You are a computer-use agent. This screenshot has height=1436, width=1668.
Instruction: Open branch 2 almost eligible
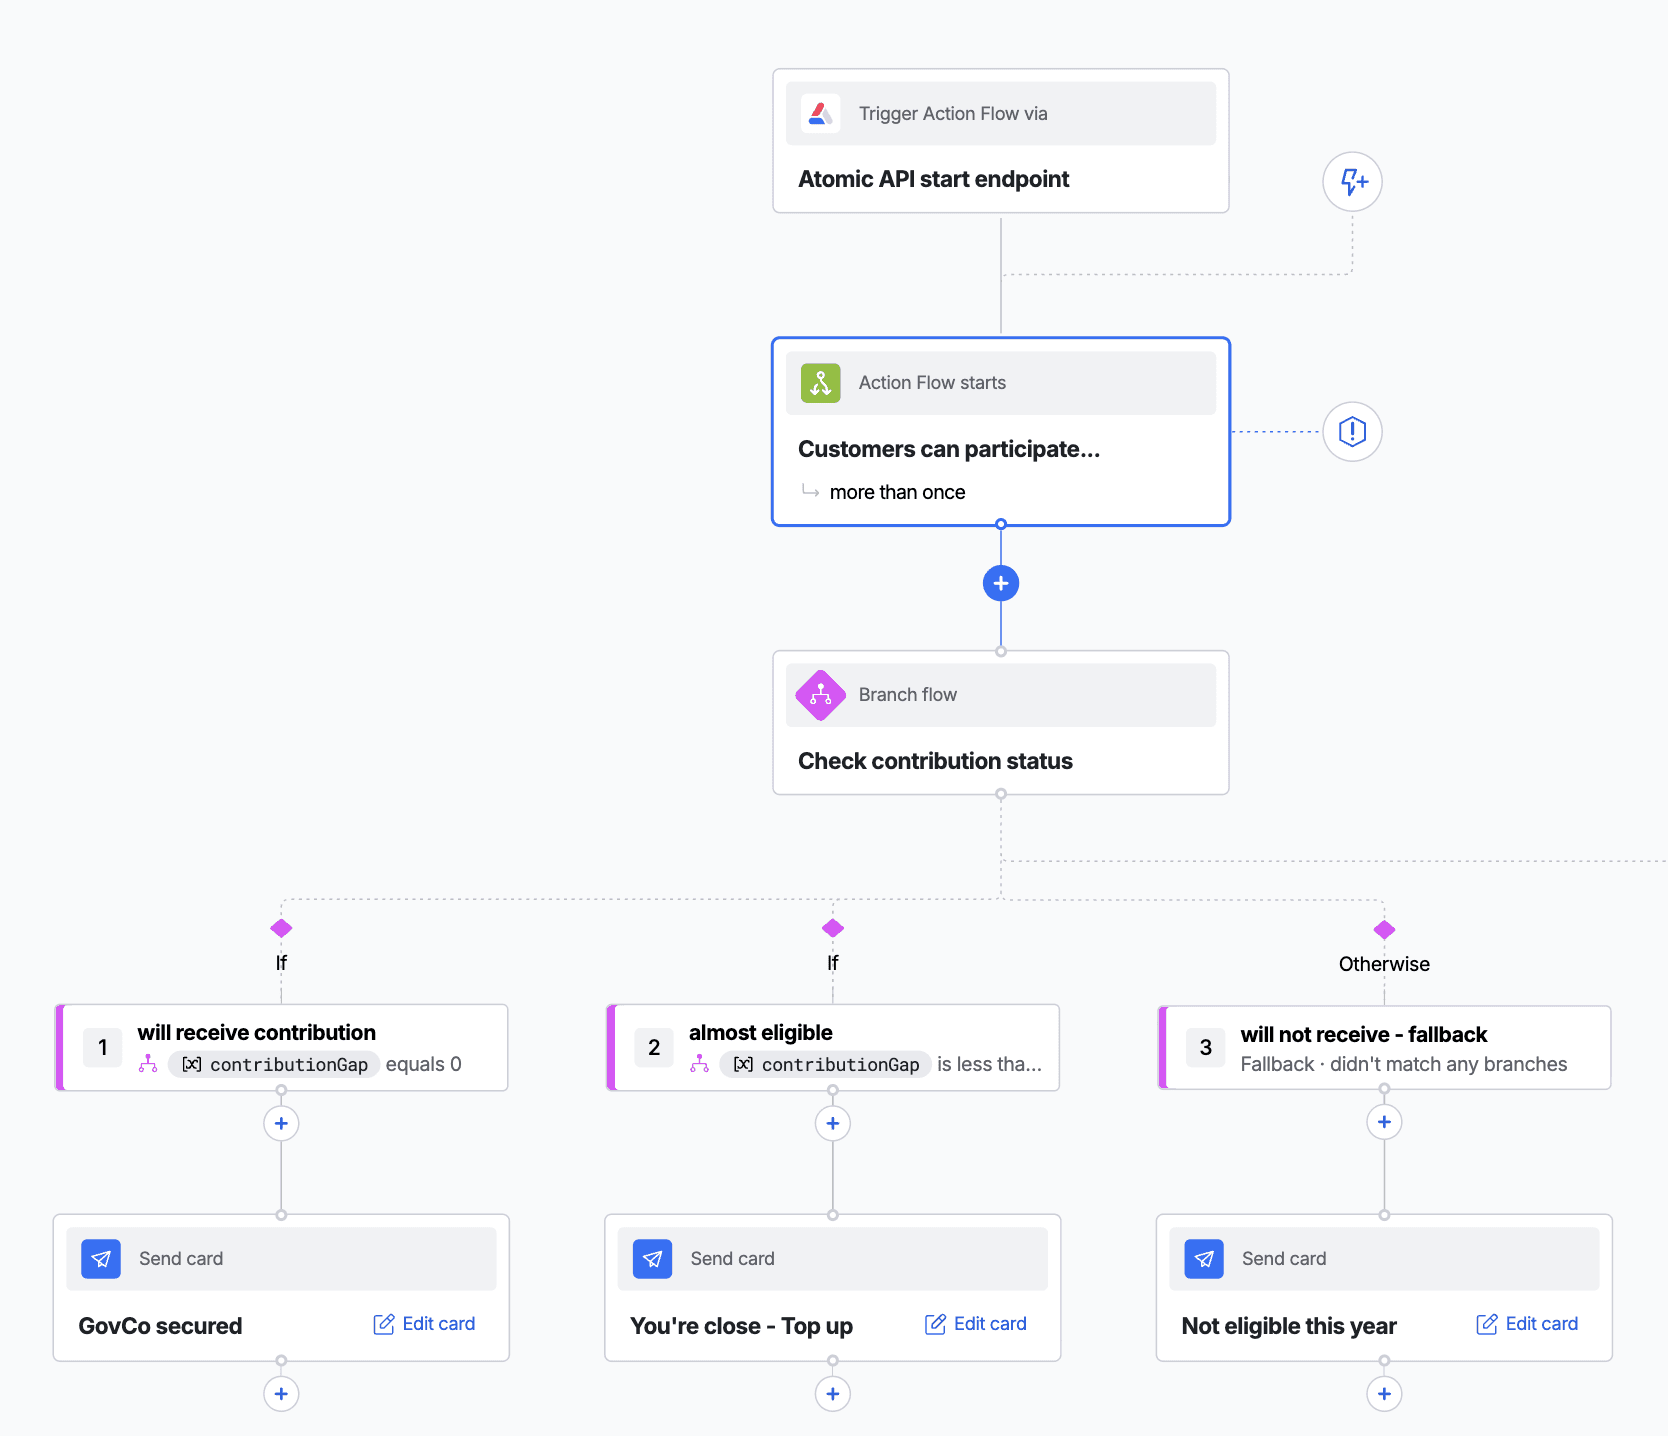coord(833,1048)
